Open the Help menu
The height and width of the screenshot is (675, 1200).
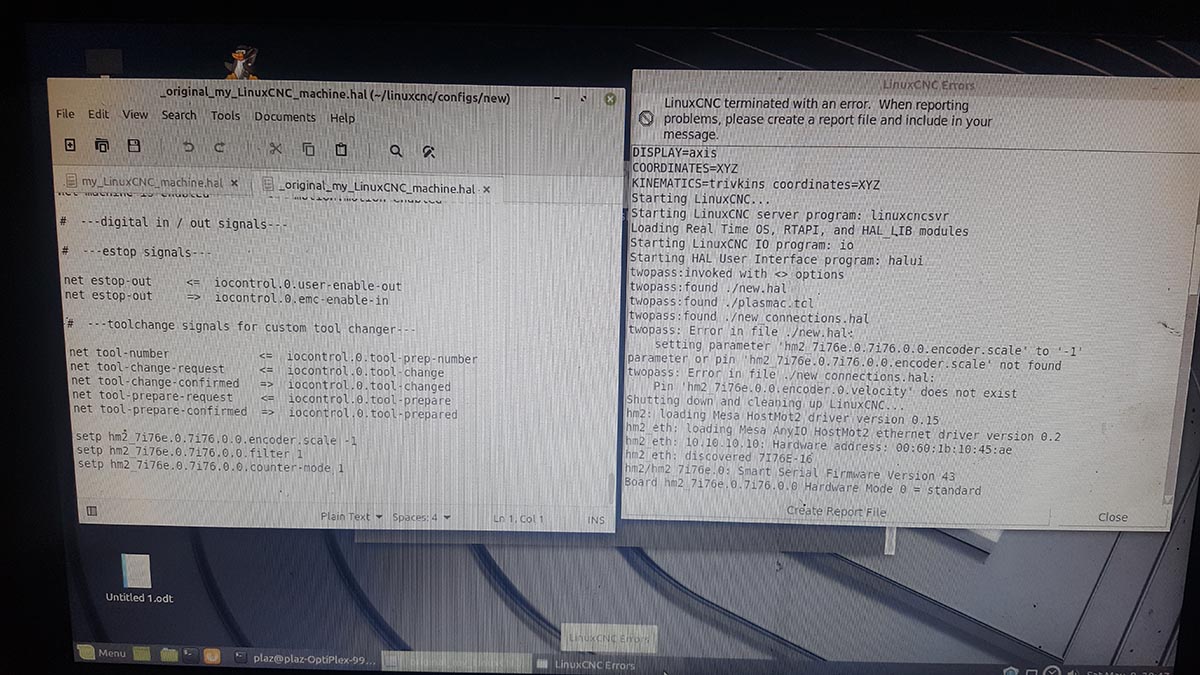[342, 118]
